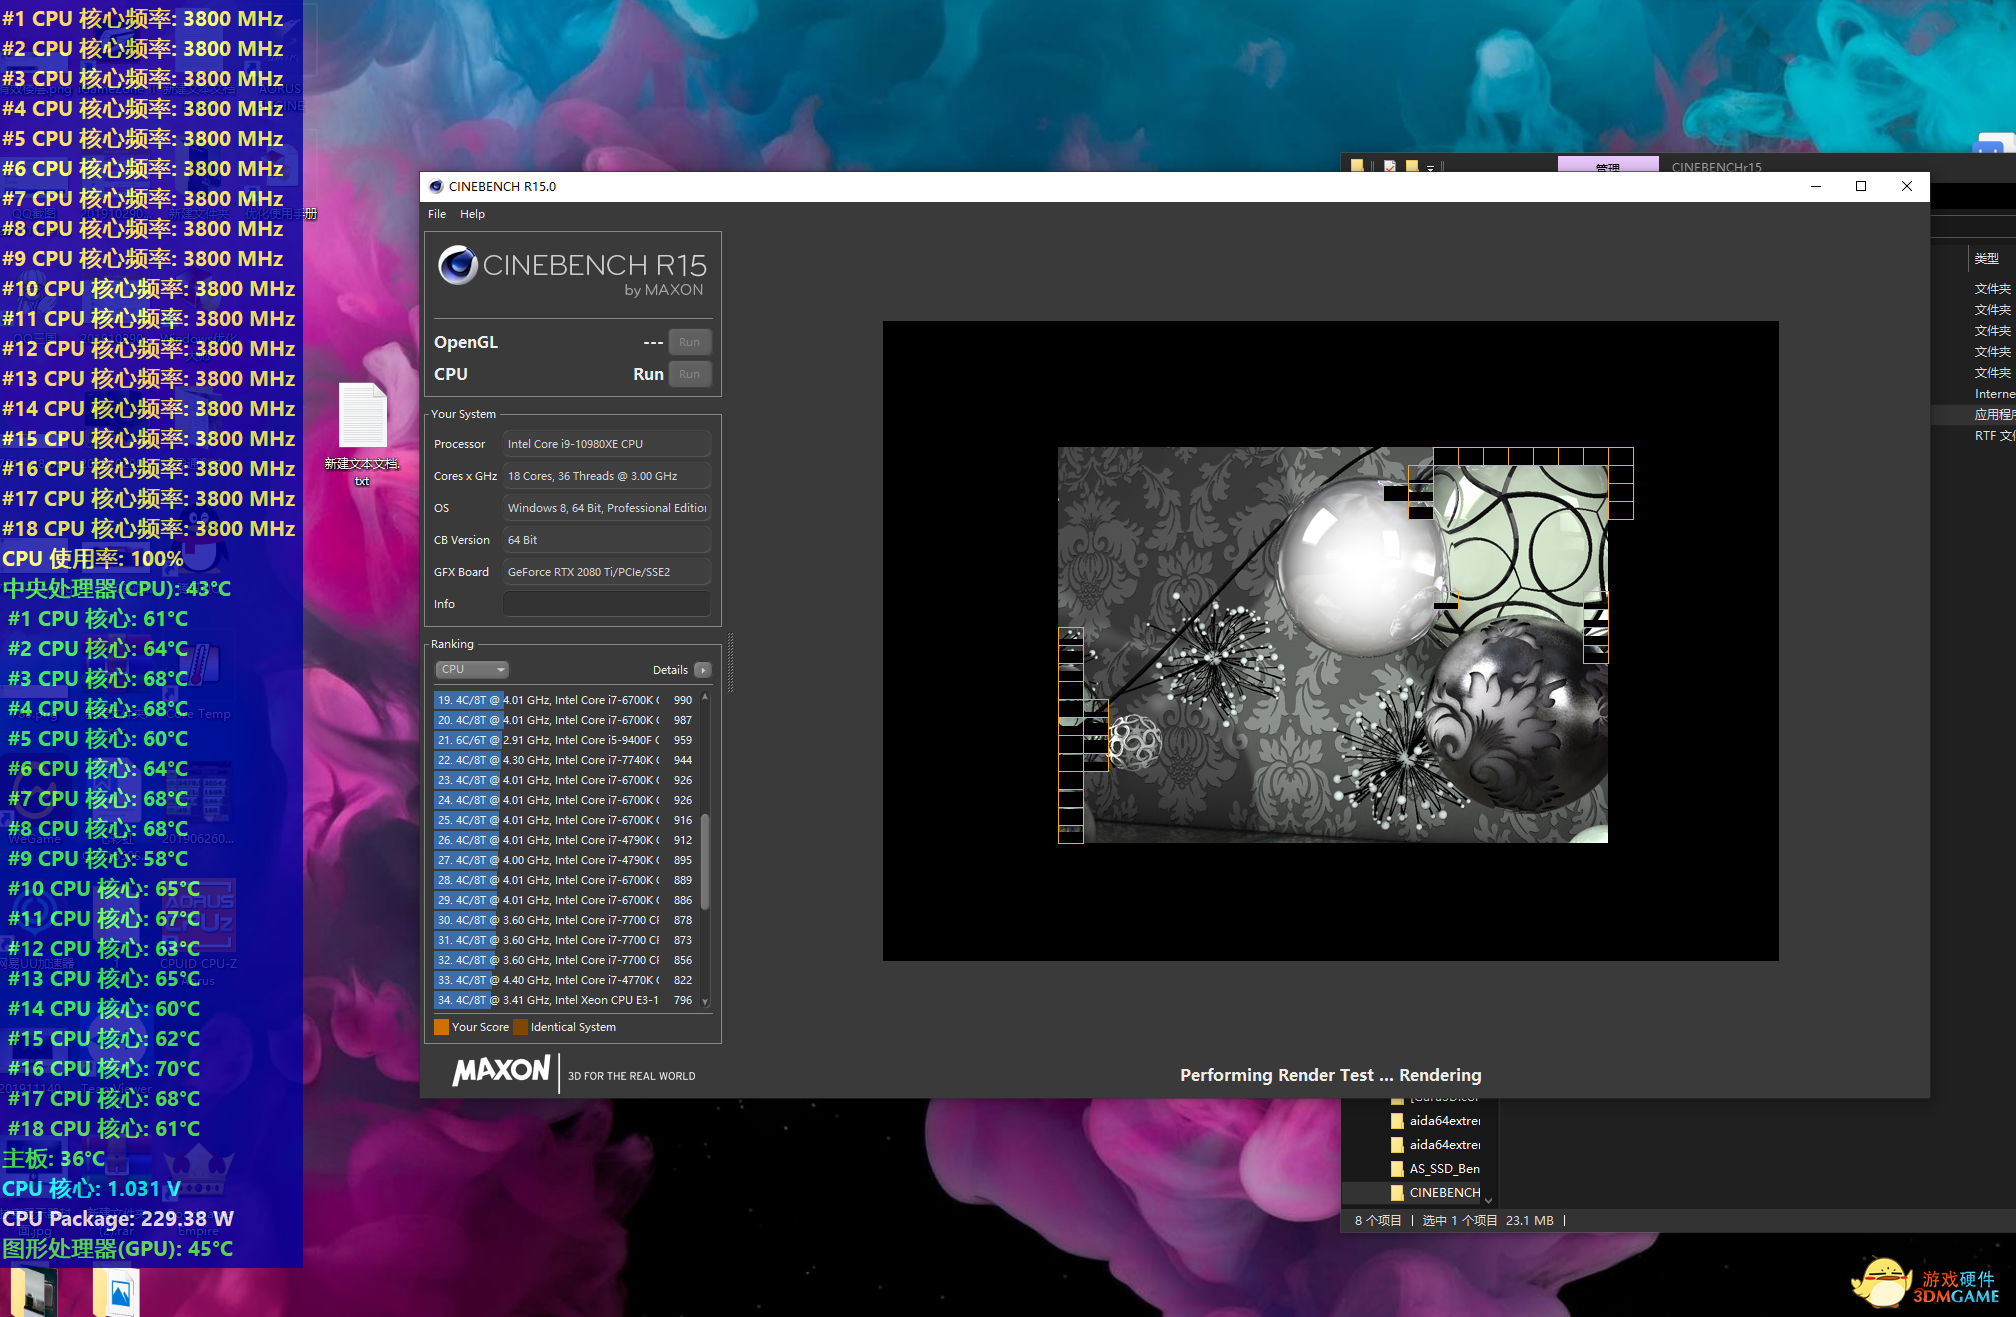2016x1317 pixels.
Task: Open the File menu
Action: 437,214
